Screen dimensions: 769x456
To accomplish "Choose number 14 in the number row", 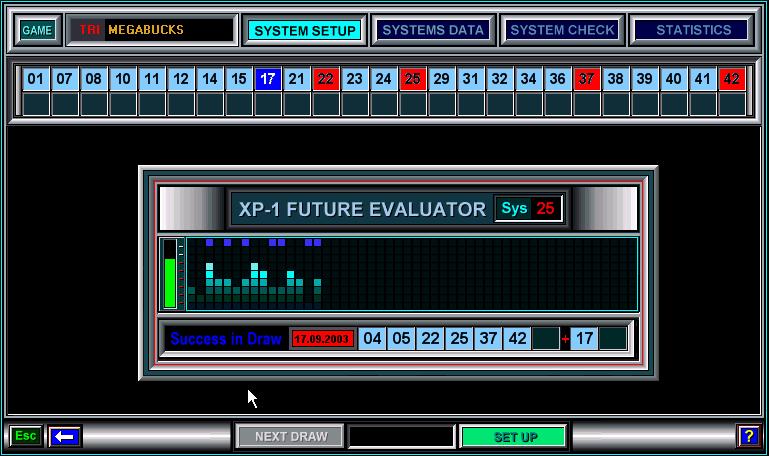I will coord(209,78).
